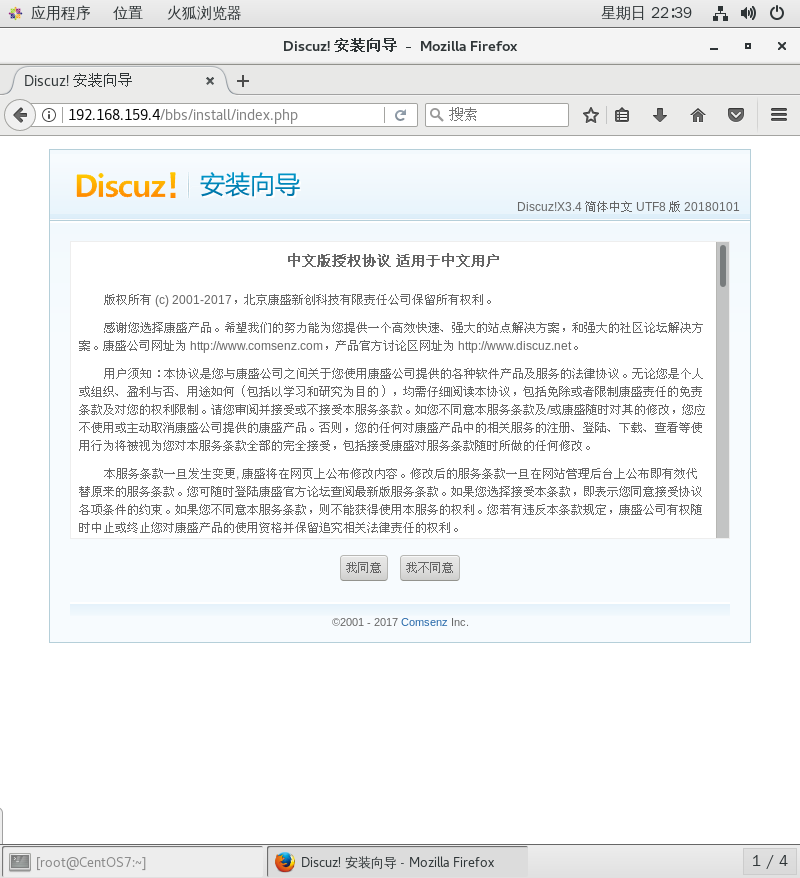The image size is (800, 878).
Task: Click the magnifier icon in the search box
Action: [437, 115]
